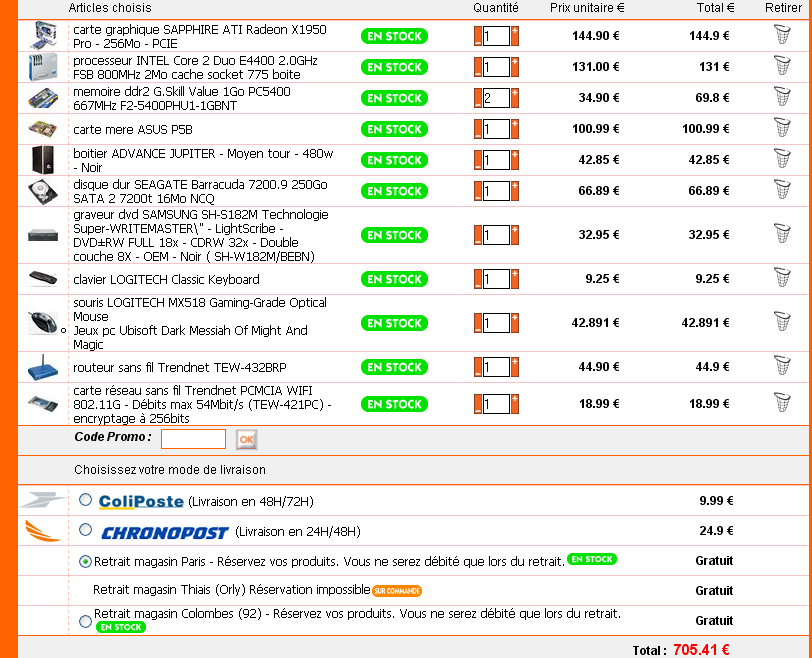Decrease quantity of the SAPPHIRE graphics card

[478, 36]
